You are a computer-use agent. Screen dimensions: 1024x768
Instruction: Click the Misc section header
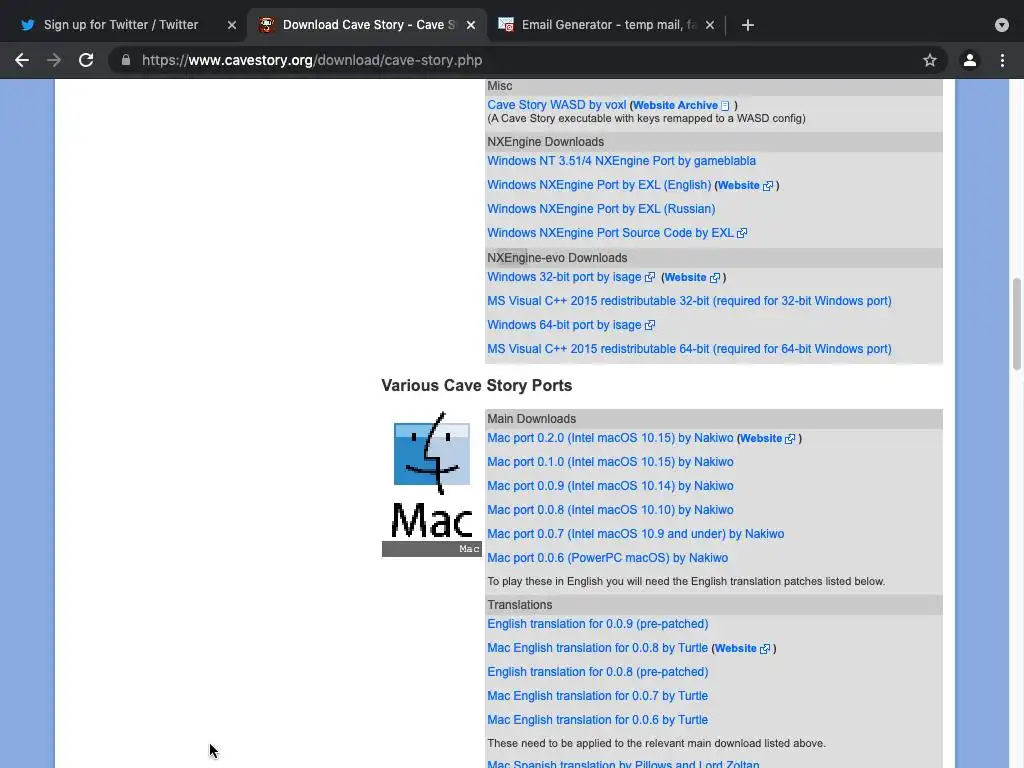714,86
